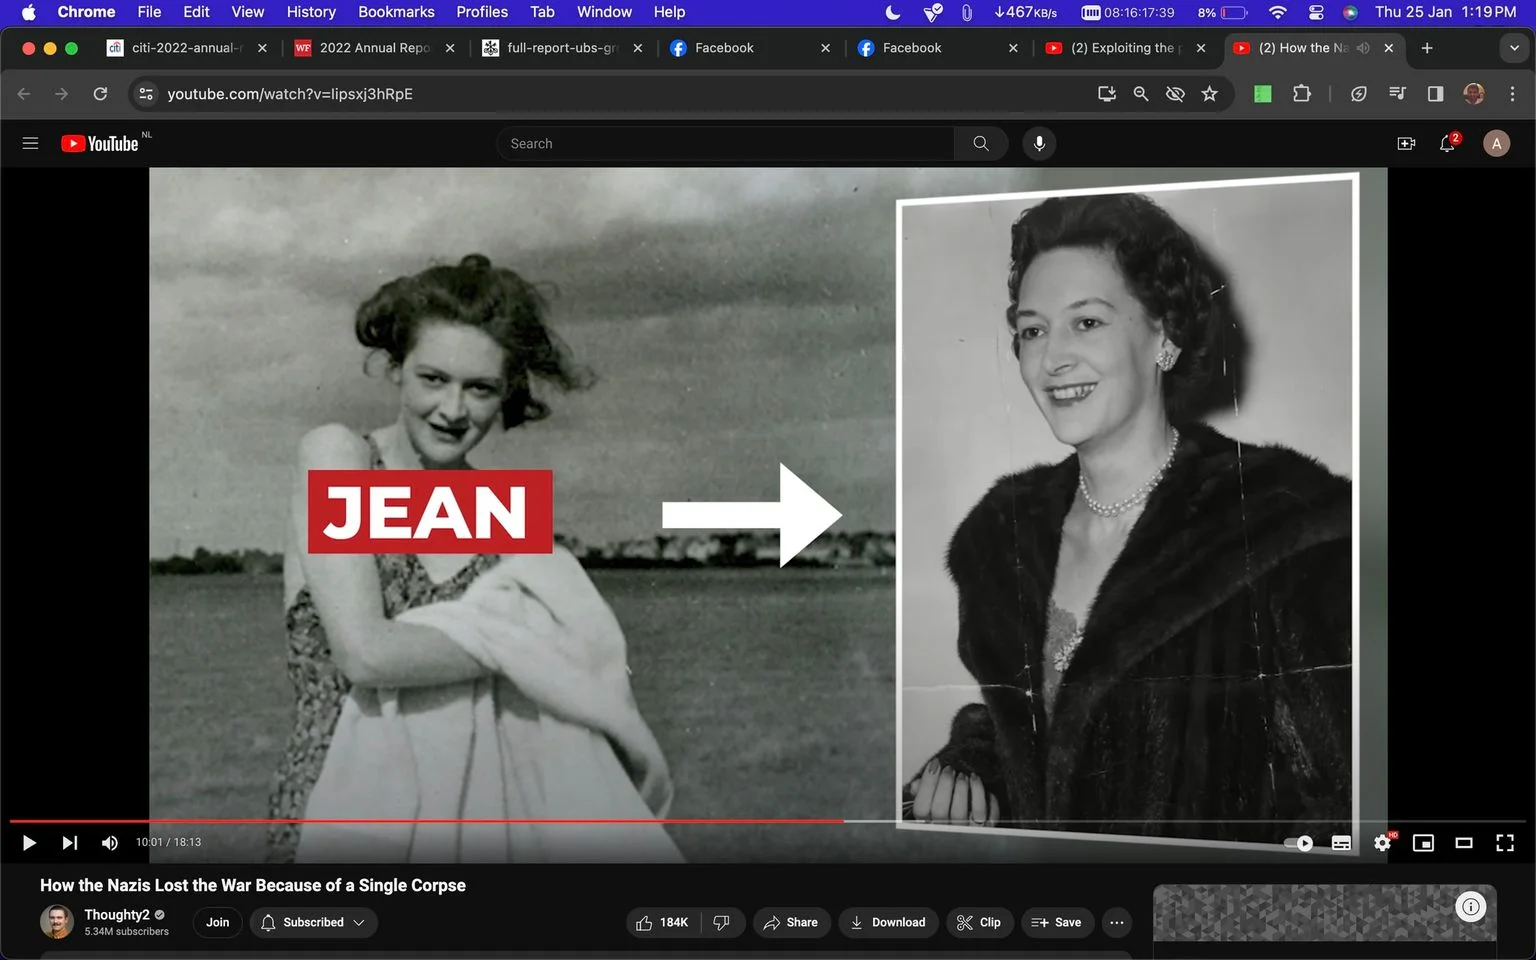1536x960 pixels.
Task: Focus the YouTube search field
Action: [725, 143]
